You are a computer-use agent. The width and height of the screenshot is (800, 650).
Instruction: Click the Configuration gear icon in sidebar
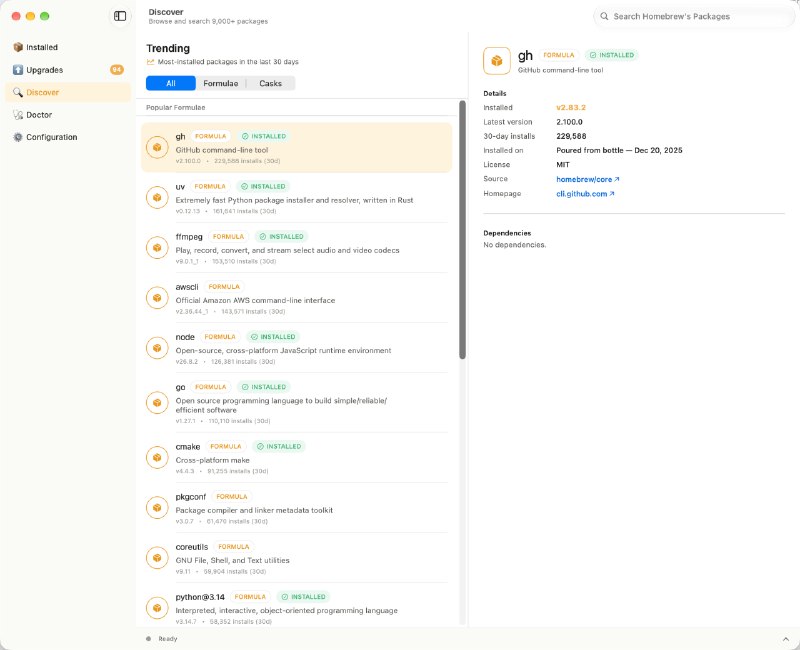click(x=18, y=137)
